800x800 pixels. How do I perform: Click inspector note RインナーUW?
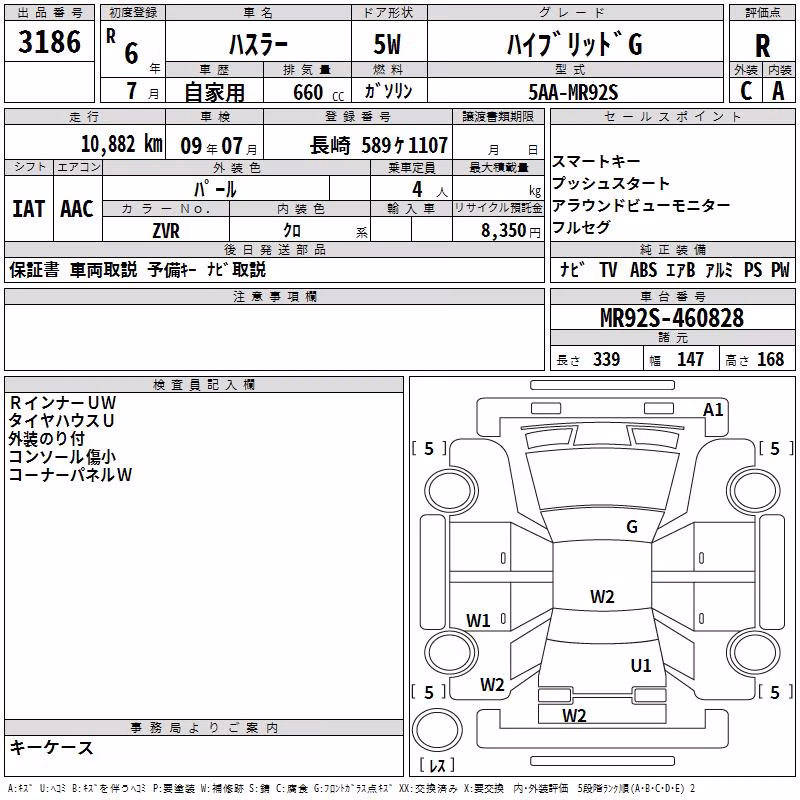[63, 403]
